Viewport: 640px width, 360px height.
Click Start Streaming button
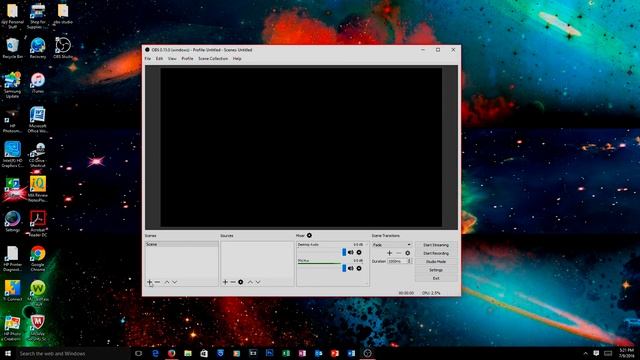(x=436, y=245)
